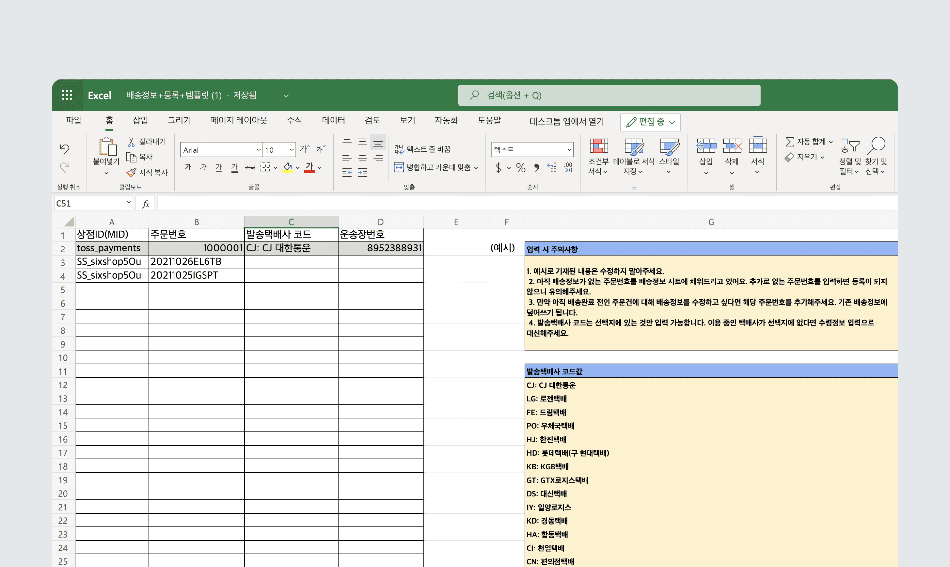This screenshot has height=567, width=950.
Task: Open Editing mode (편집 중) dropdown
Action: [650, 122]
